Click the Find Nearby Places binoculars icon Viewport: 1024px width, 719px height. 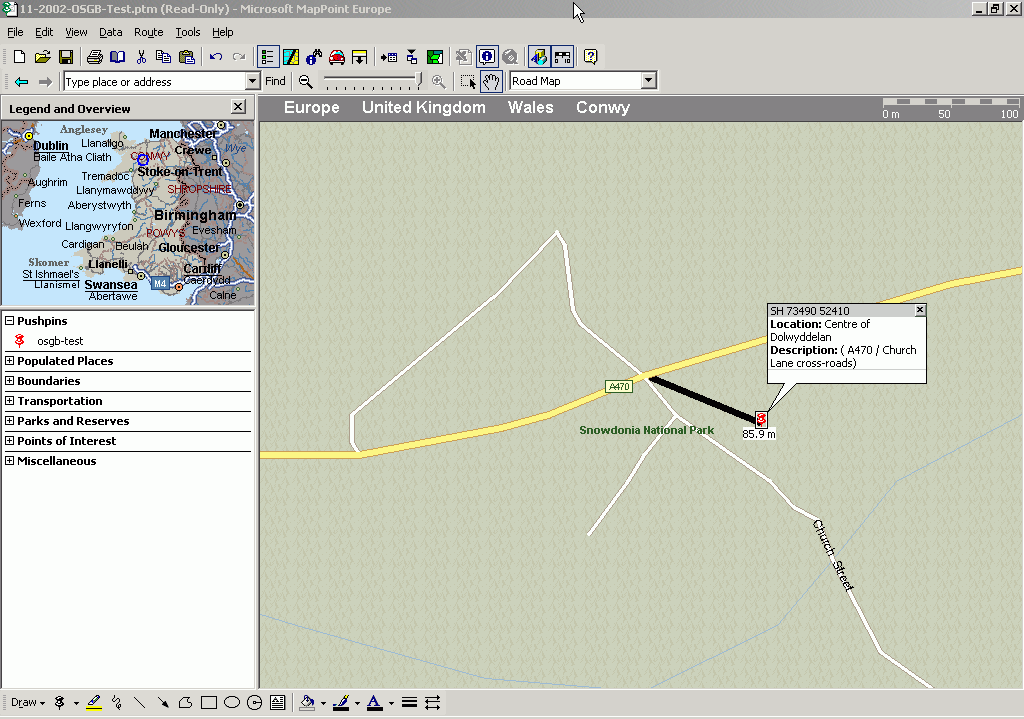click(x=314, y=57)
